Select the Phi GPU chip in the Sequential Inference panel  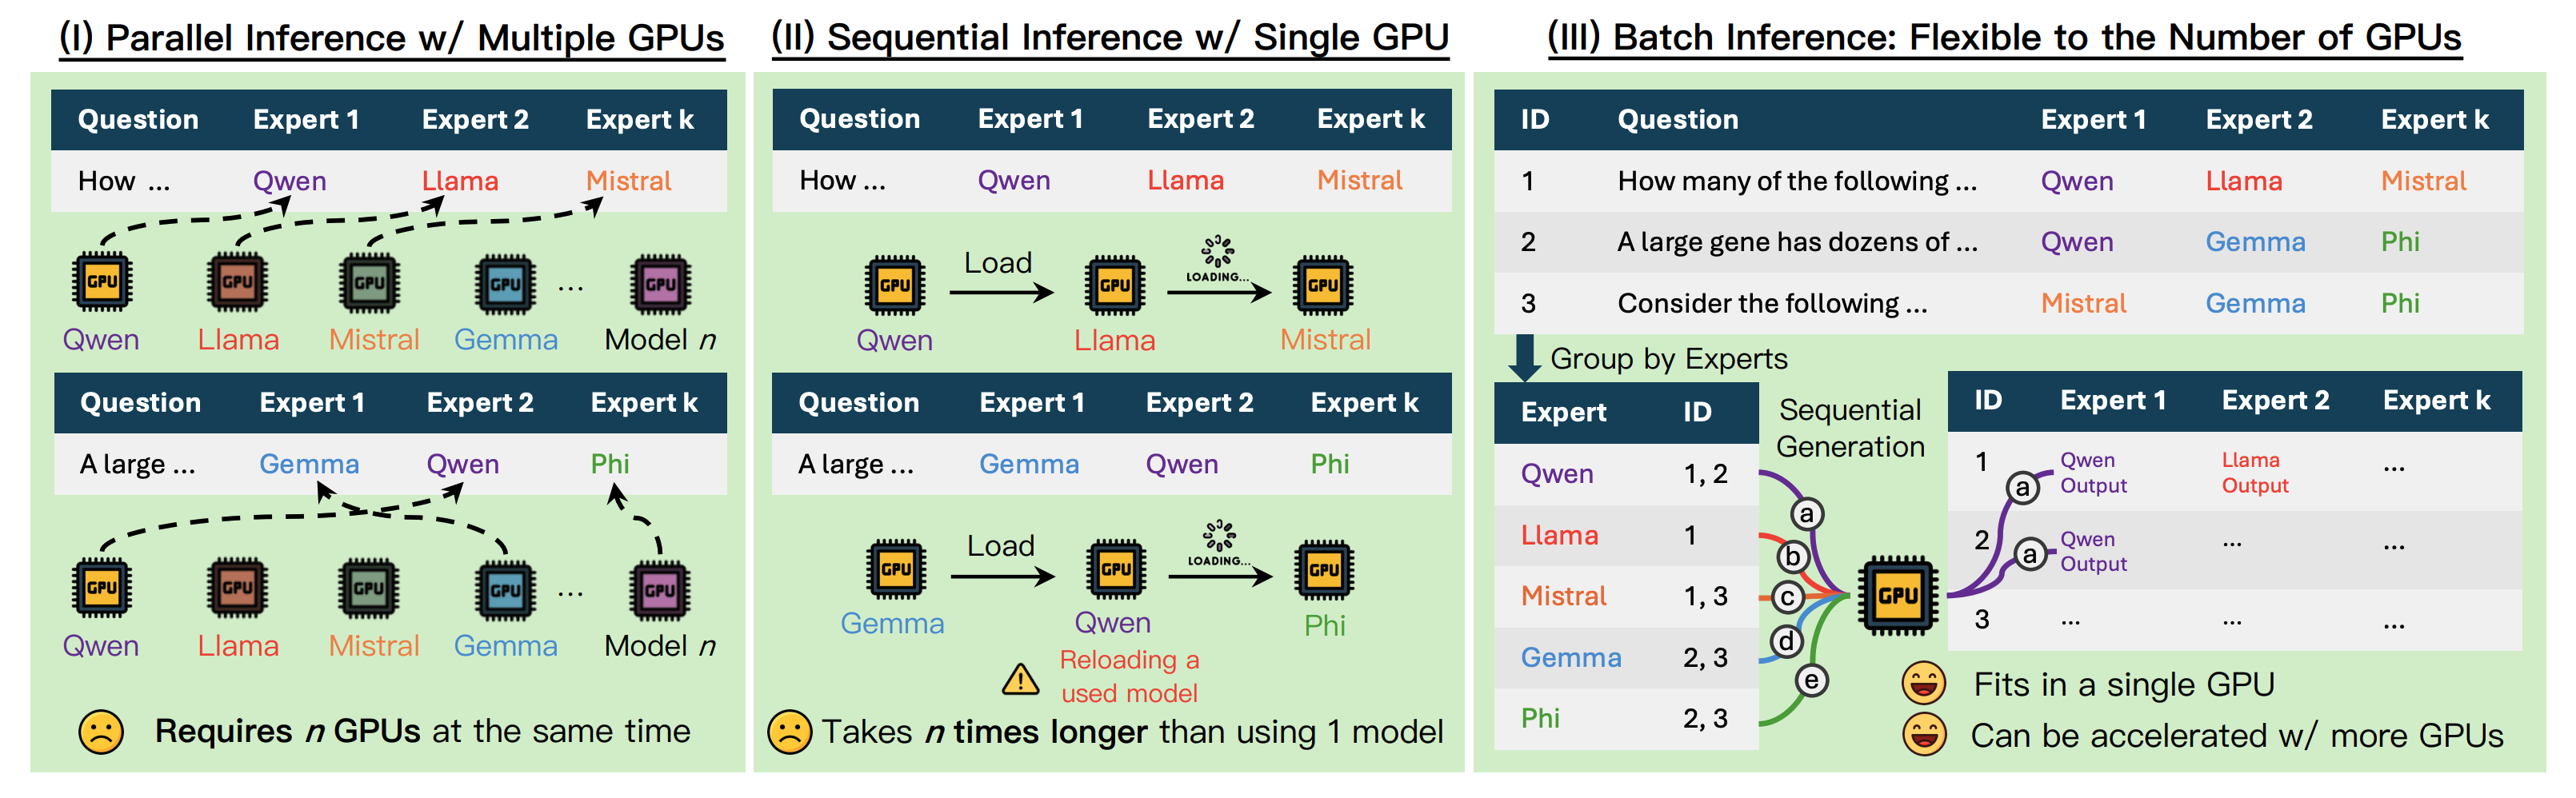pos(1324,570)
